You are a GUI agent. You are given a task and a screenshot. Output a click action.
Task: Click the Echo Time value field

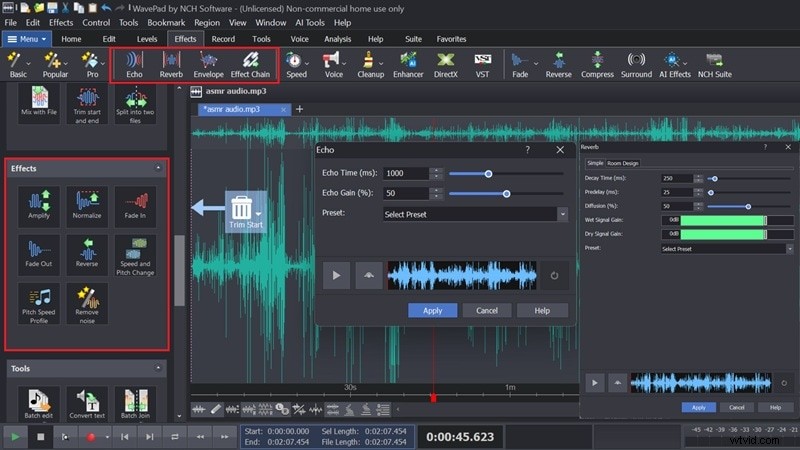(x=406, y=173)
